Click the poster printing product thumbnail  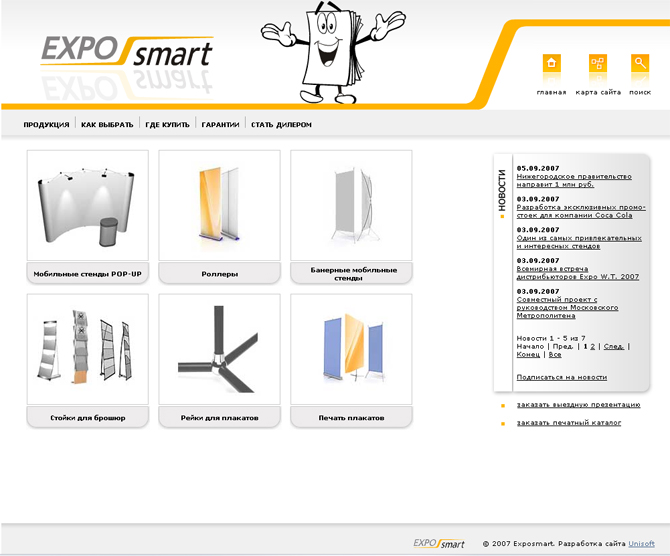pos(351,349)
